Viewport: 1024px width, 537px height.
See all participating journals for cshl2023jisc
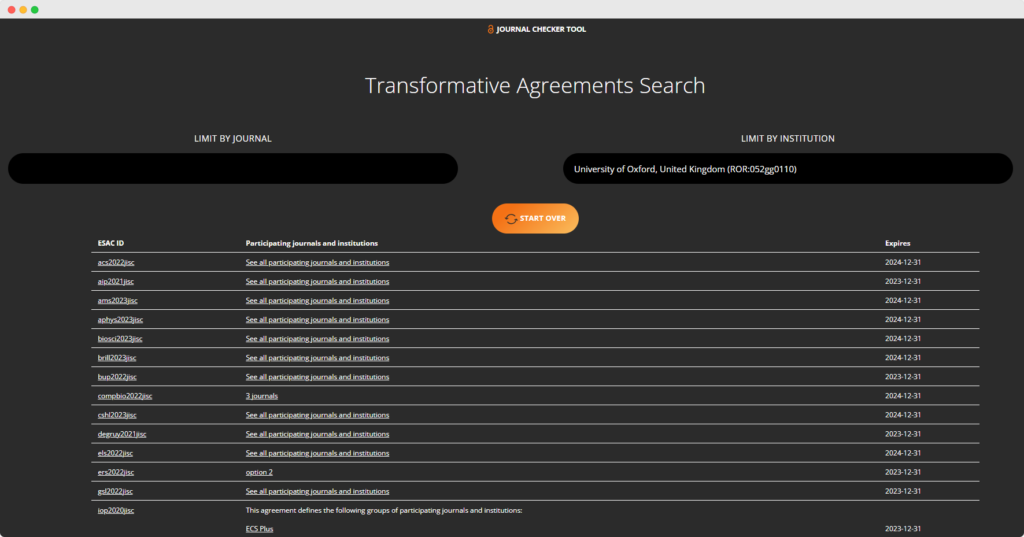click(x=317, y=415)
